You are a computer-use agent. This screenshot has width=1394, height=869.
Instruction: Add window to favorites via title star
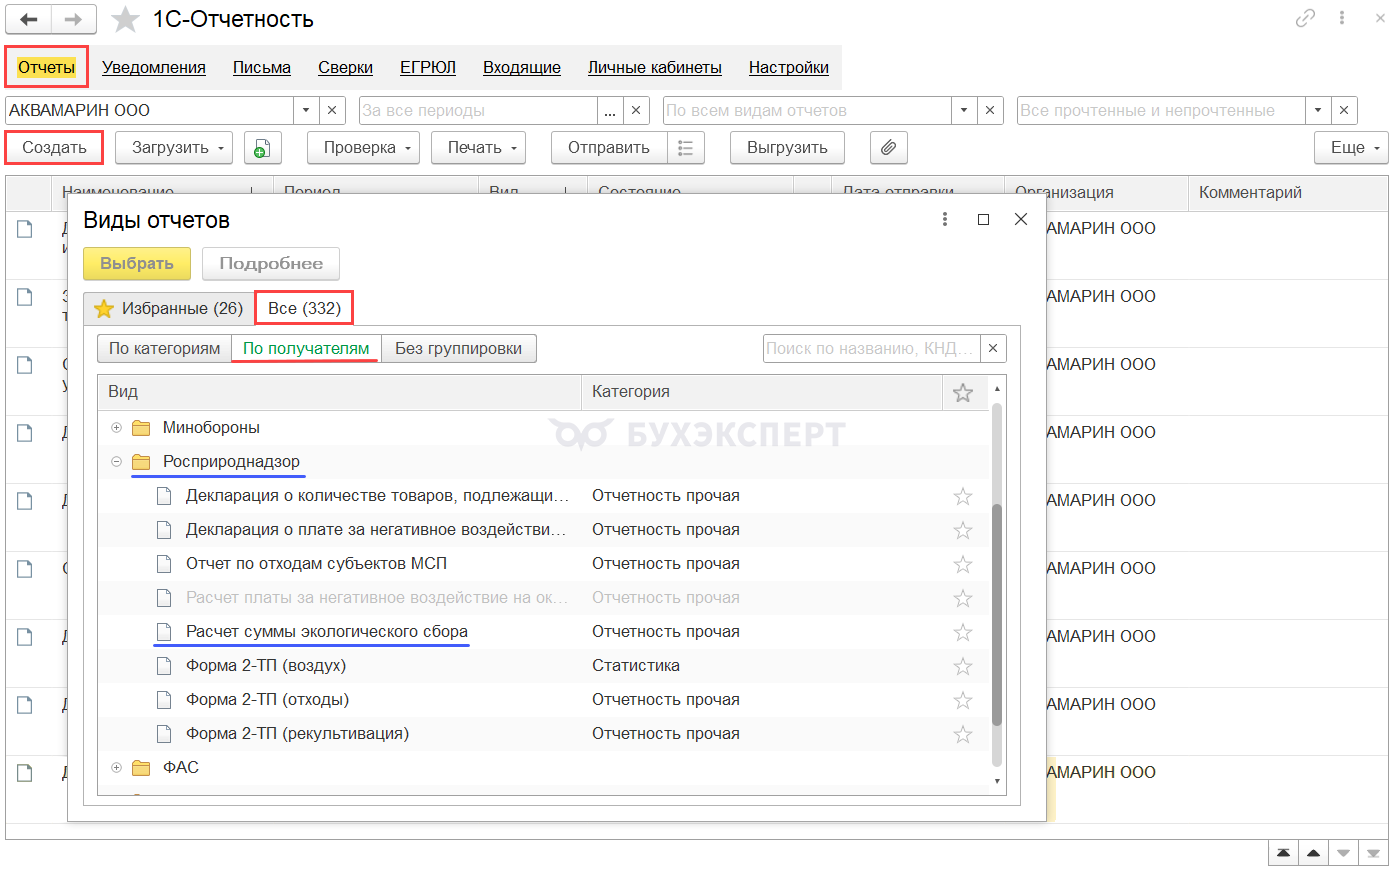(x=125, y=19)
